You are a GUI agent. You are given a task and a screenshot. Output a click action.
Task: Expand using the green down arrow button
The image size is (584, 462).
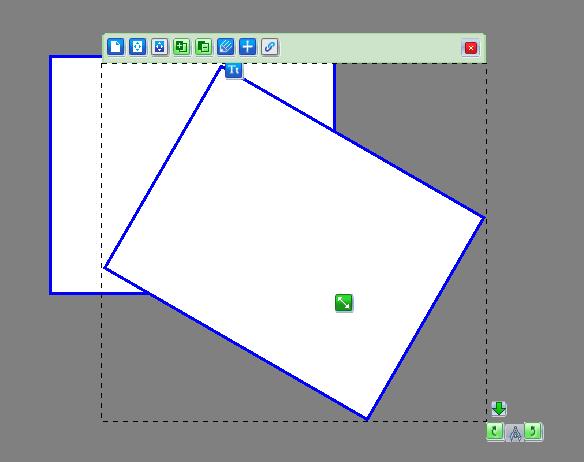(x=499, y=409)
